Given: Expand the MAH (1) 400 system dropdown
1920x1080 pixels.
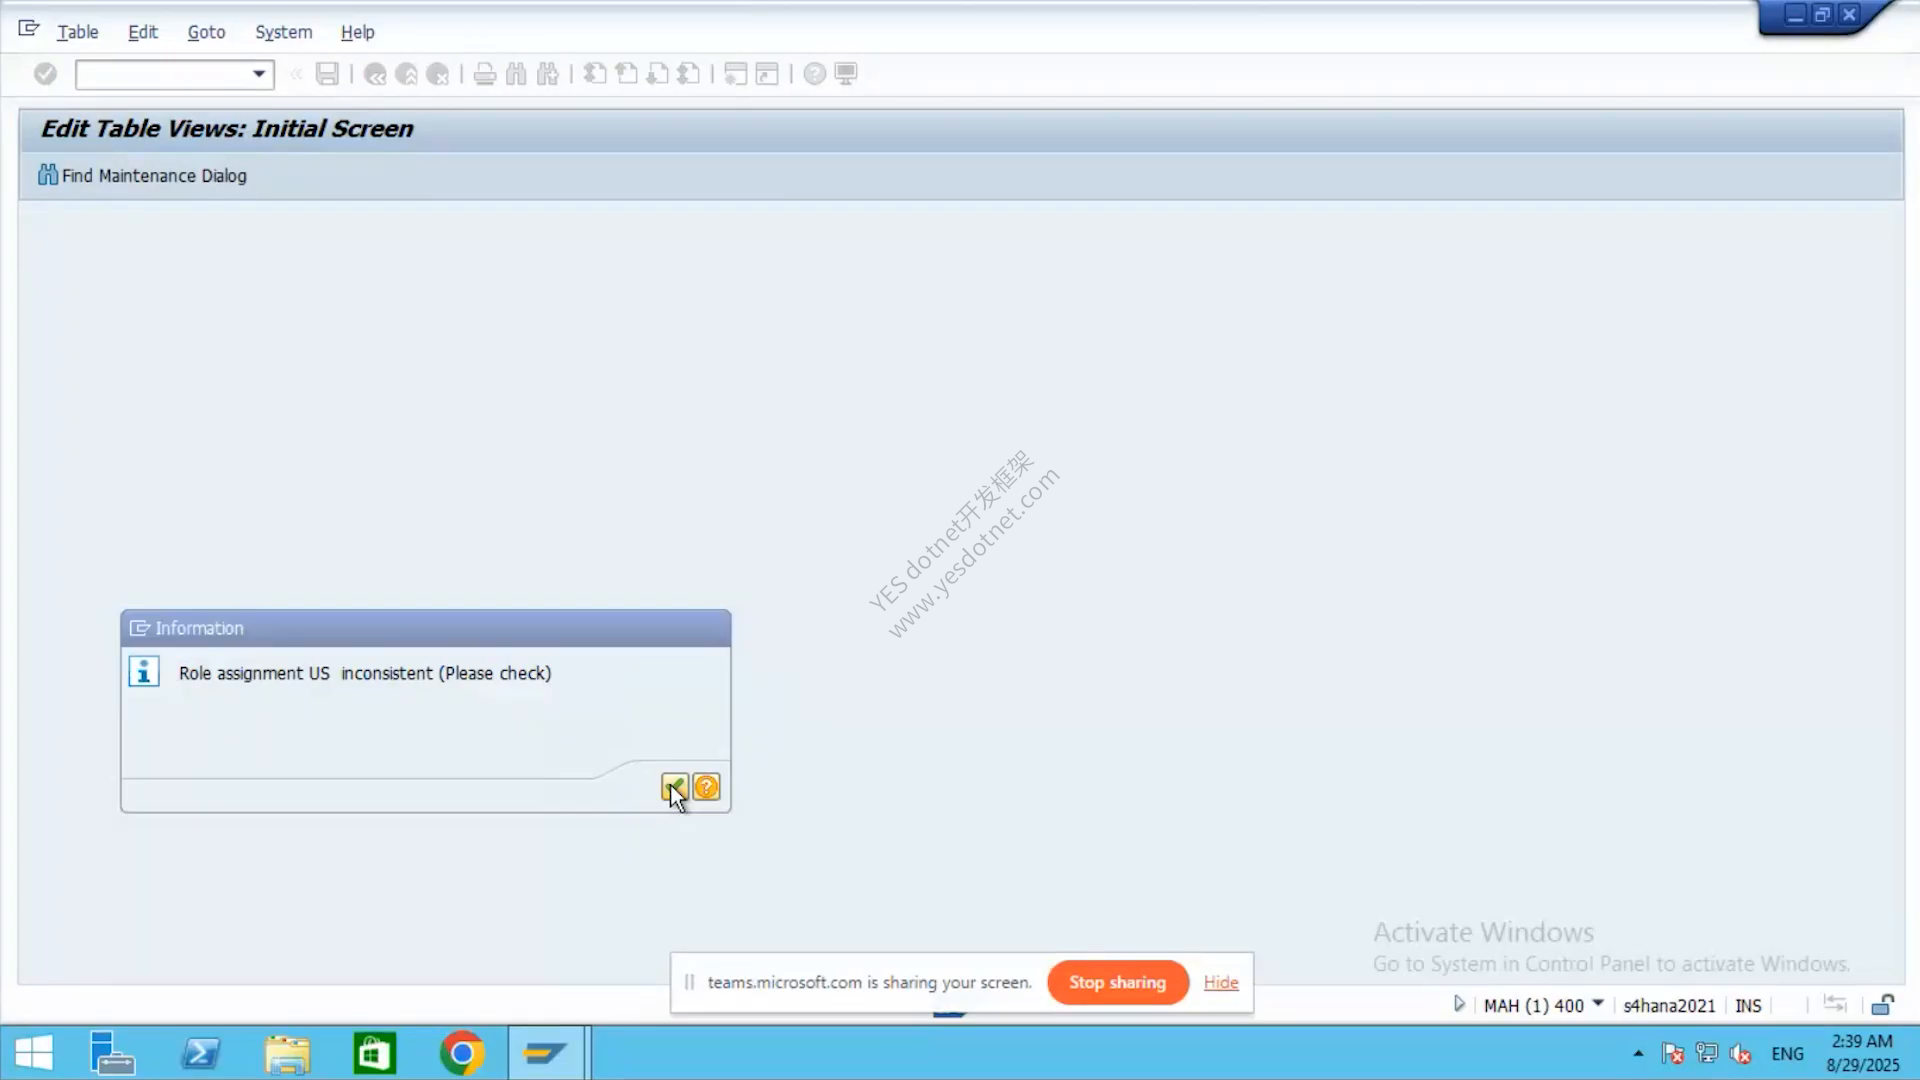Looking at the screenshot, I should [1598, 1003].
